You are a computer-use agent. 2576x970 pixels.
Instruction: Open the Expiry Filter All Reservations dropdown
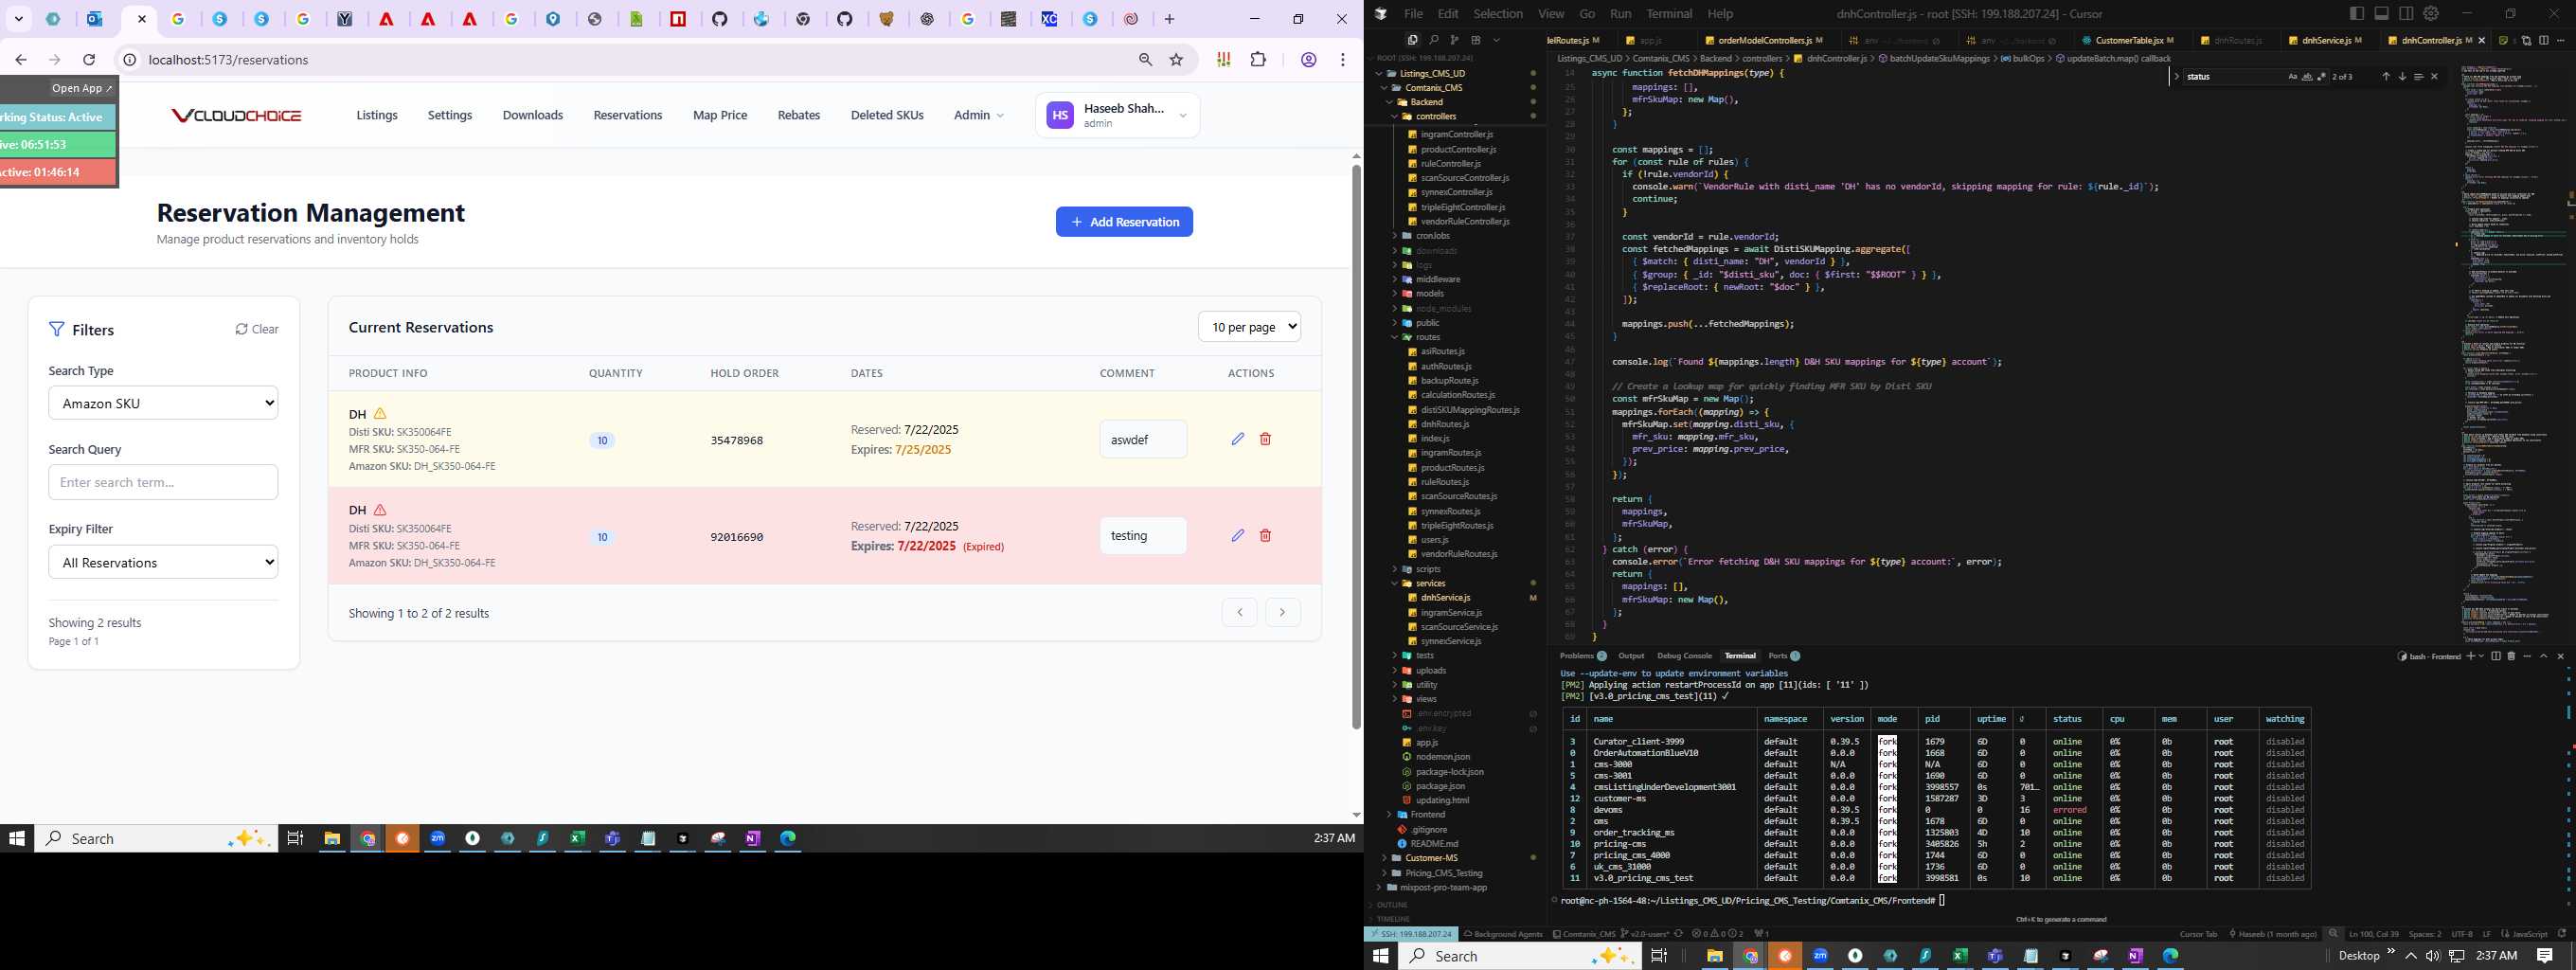tap(163, 562)
